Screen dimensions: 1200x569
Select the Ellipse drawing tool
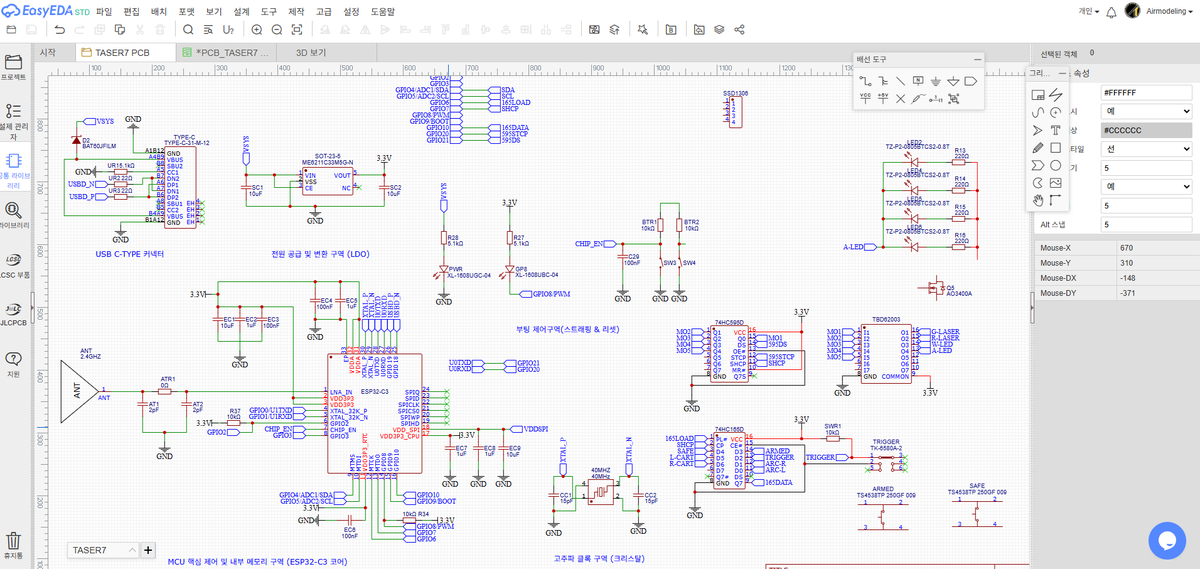click(x=1055, y=165)
